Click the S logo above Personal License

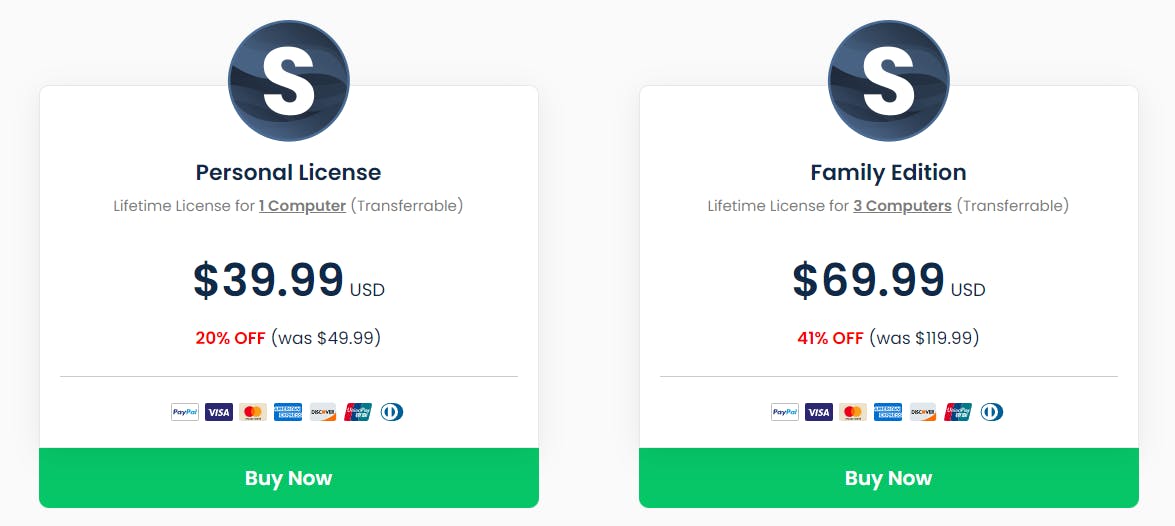pyautogui.click(x=289, y=80)
